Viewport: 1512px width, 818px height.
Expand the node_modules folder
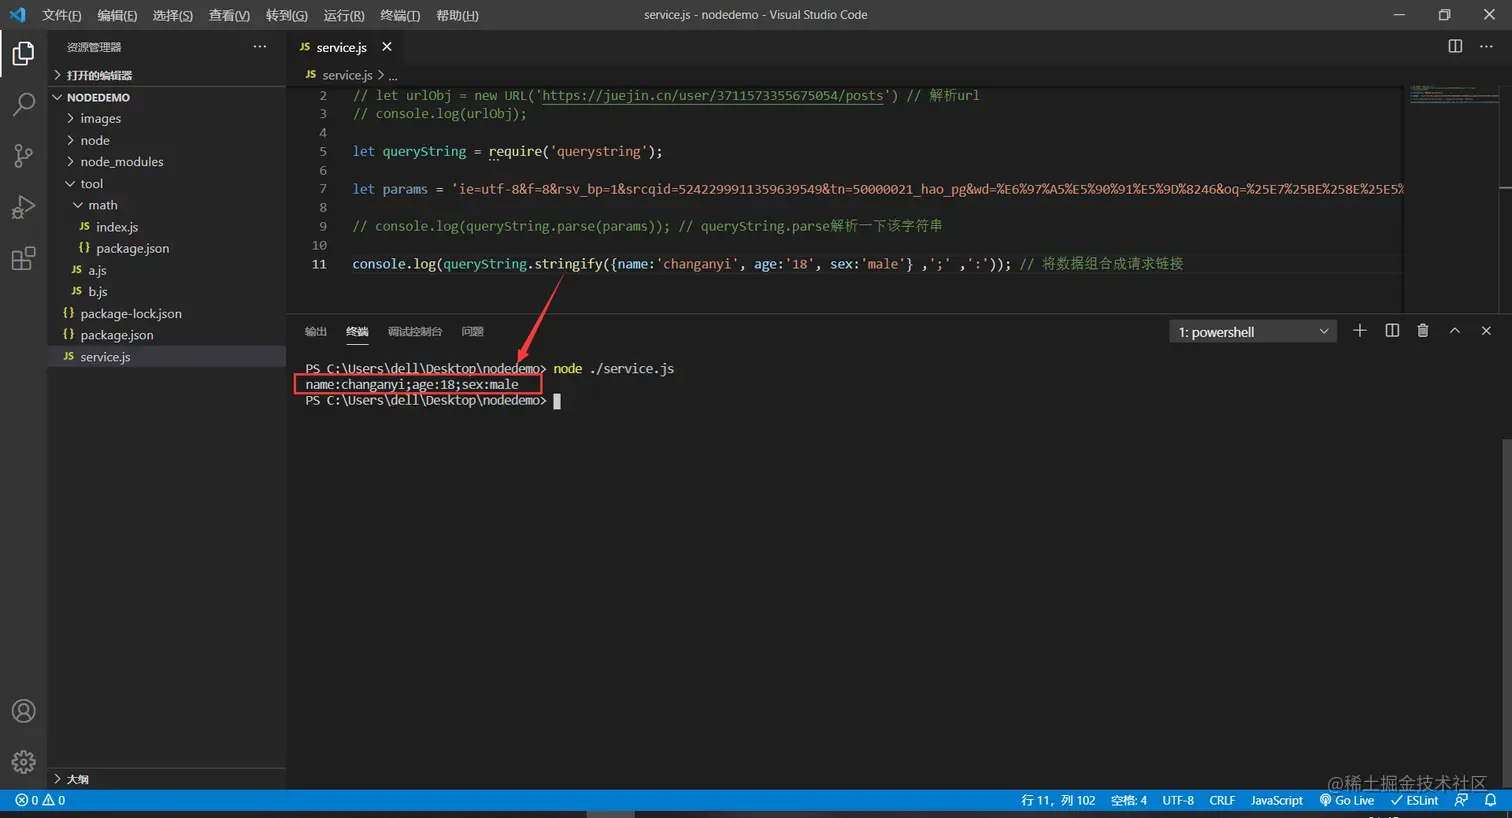coord(167,162)
